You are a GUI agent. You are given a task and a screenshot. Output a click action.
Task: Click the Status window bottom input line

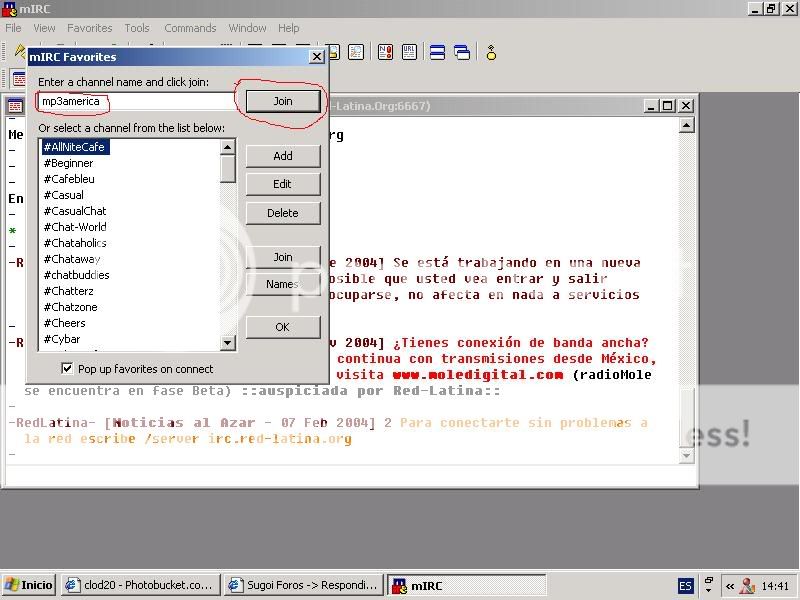[351, 476]
